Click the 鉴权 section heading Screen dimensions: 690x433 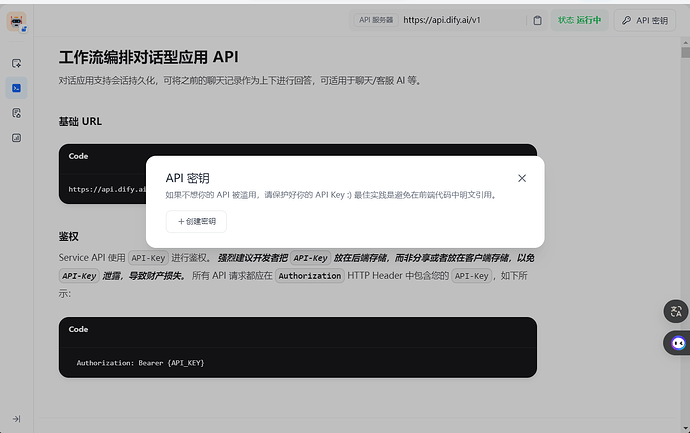[x=69, y=237]
